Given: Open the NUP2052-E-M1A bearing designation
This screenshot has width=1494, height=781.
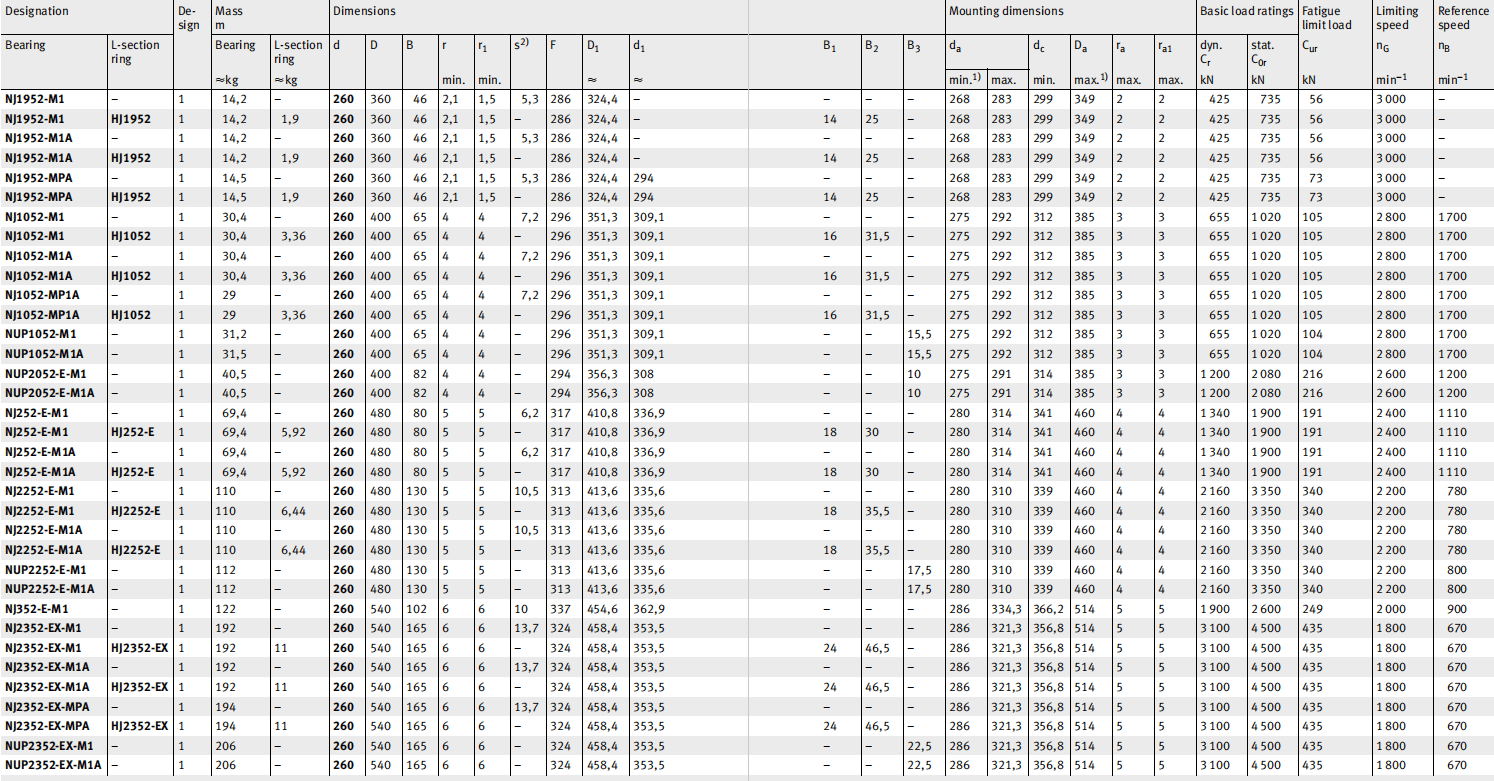Looking at the screenshot, I should (49, 393).
